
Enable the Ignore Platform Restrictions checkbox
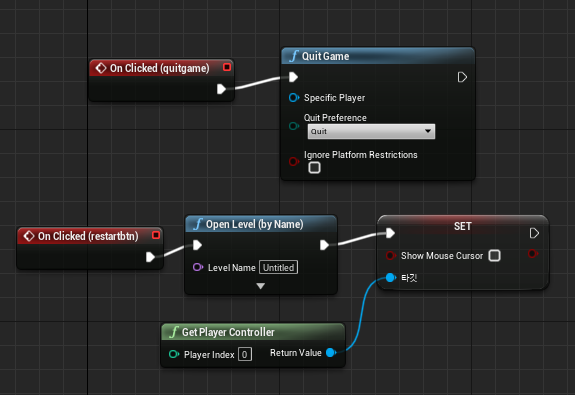314,168
